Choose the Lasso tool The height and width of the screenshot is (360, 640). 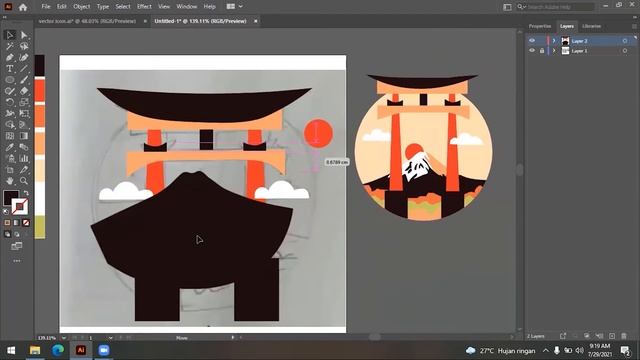[x=24, y=46]
